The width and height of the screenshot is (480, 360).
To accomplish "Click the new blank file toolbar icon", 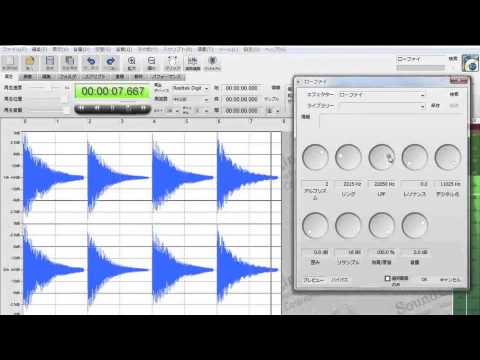I will [10, 63].
